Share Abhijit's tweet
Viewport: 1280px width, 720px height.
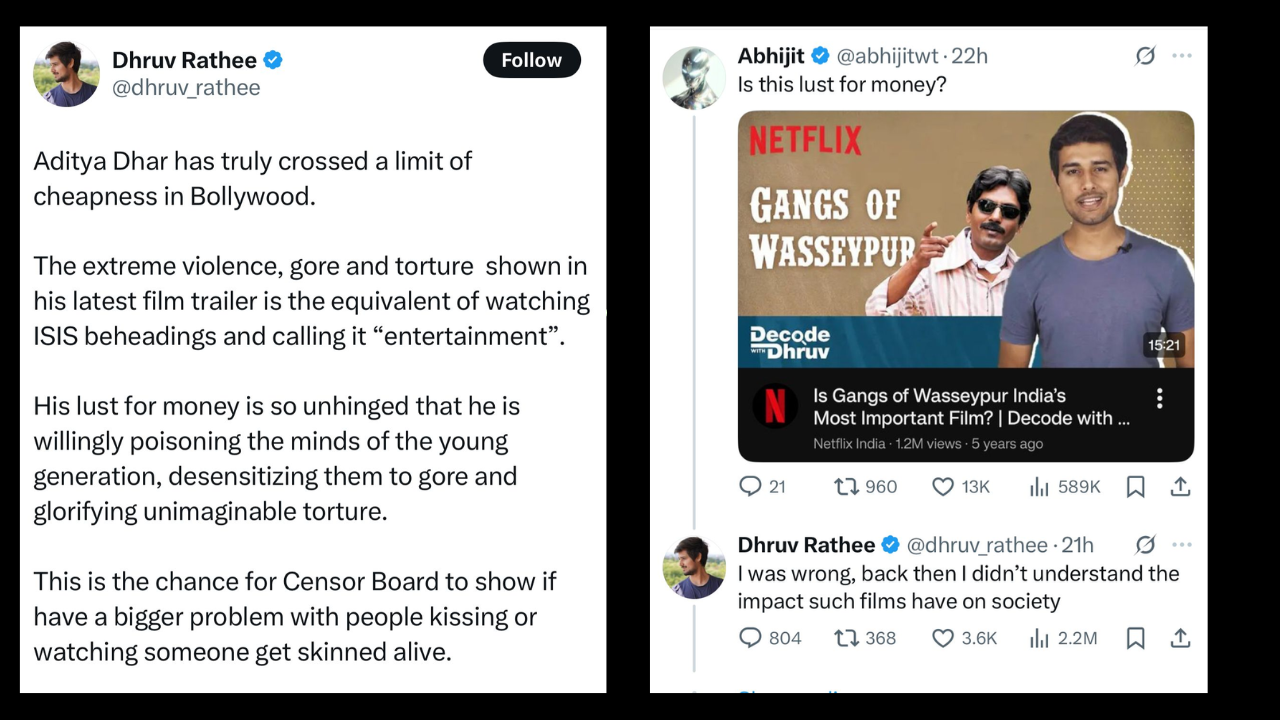[x=1180, y=486]
